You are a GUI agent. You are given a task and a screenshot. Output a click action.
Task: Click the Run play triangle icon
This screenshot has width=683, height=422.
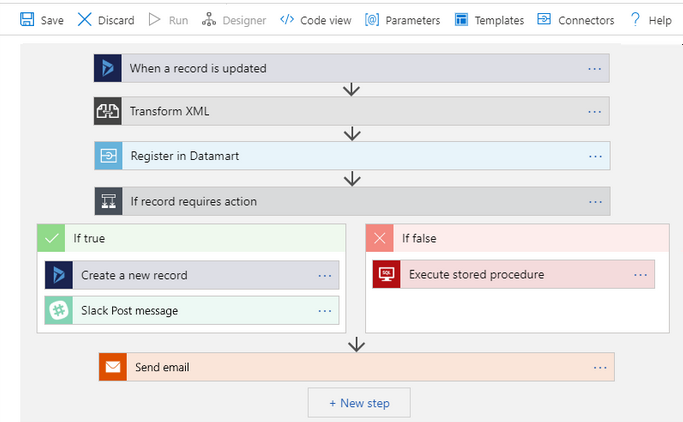154,20
